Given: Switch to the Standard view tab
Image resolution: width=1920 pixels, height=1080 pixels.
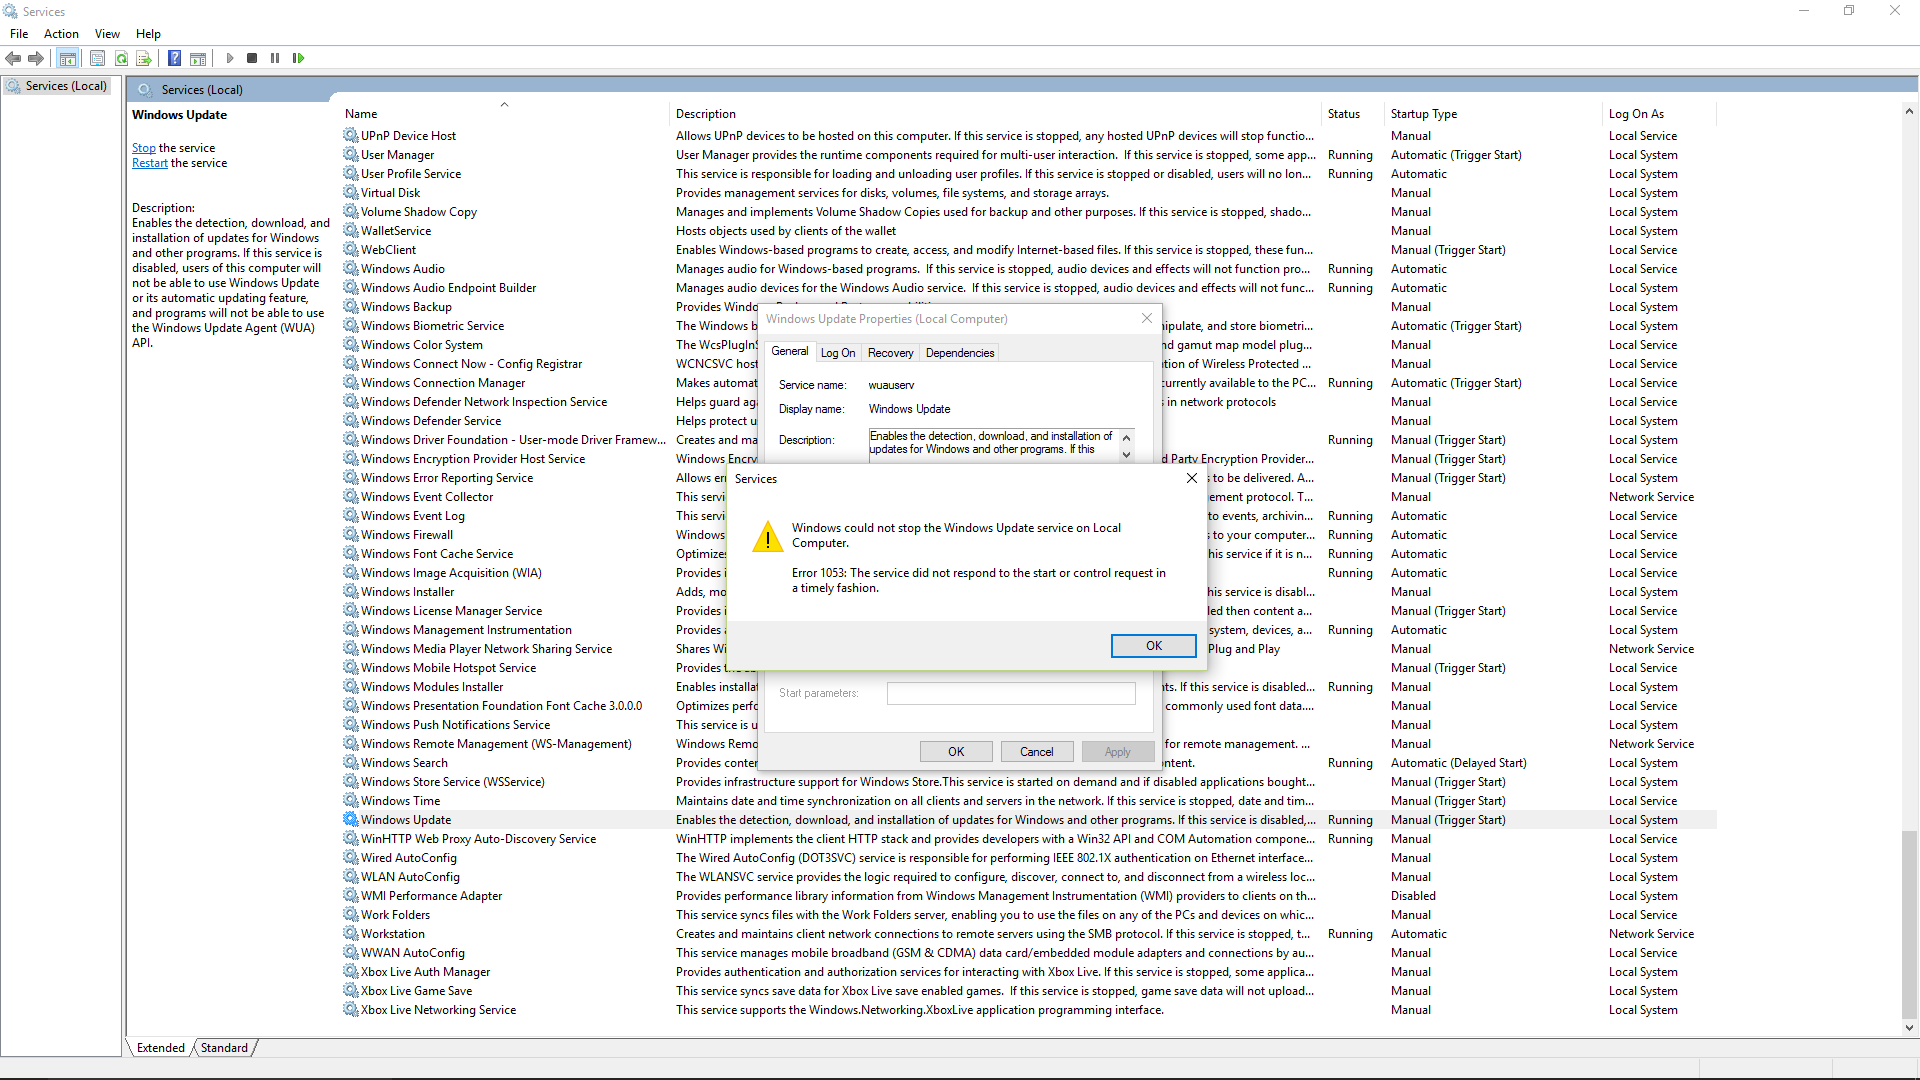Looking at the screenshot, I should click(224, 1048).
